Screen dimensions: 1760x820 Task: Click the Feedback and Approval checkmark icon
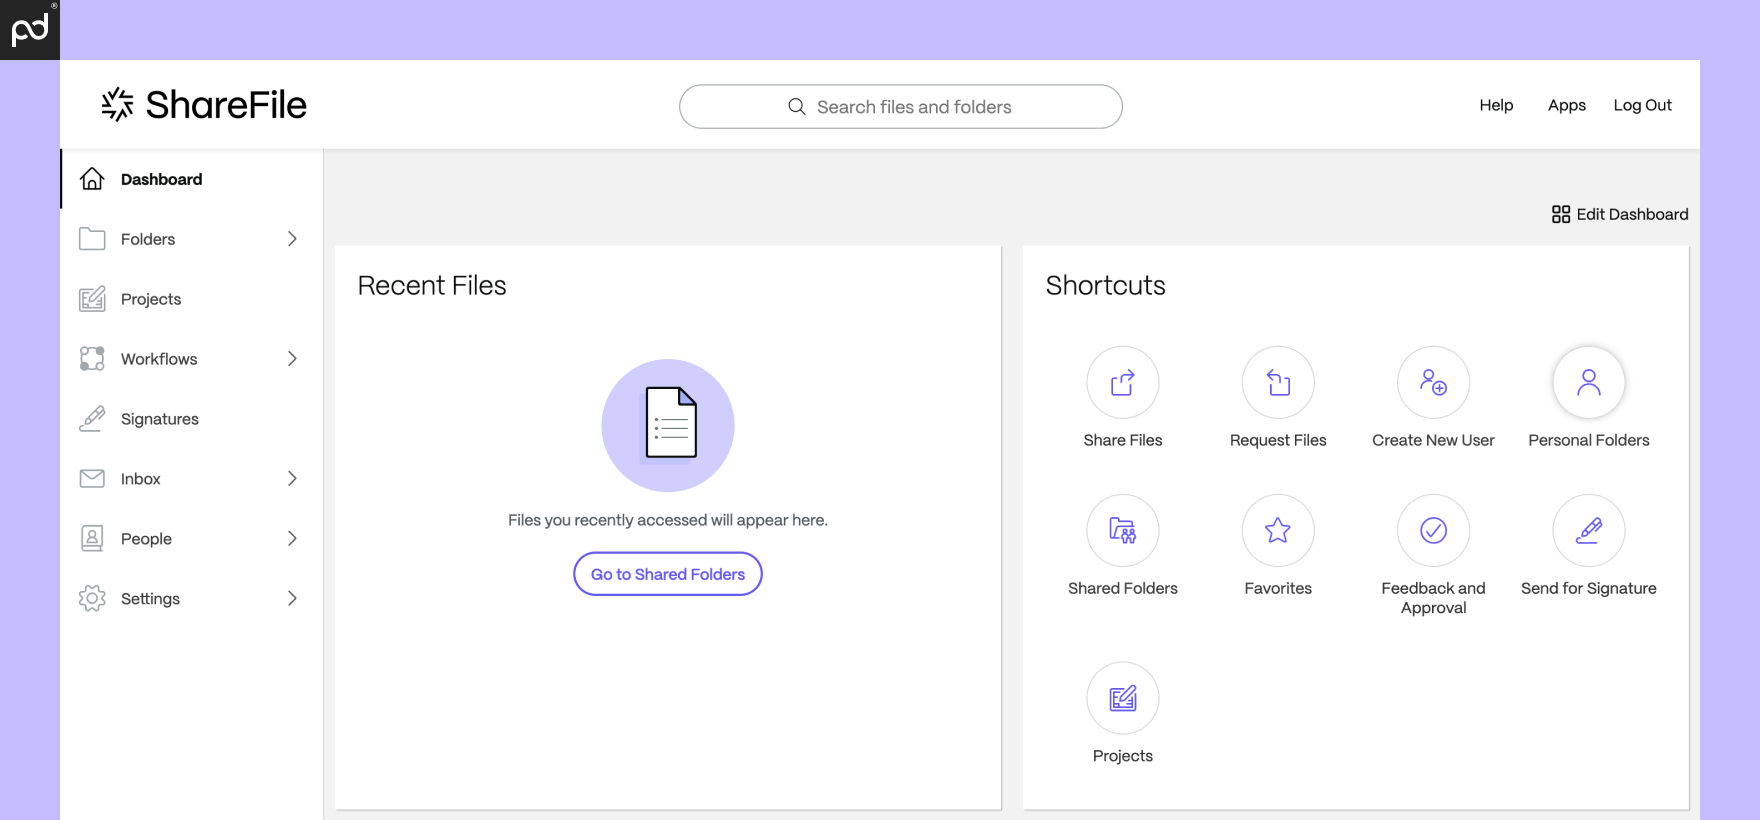(1433, 530)
